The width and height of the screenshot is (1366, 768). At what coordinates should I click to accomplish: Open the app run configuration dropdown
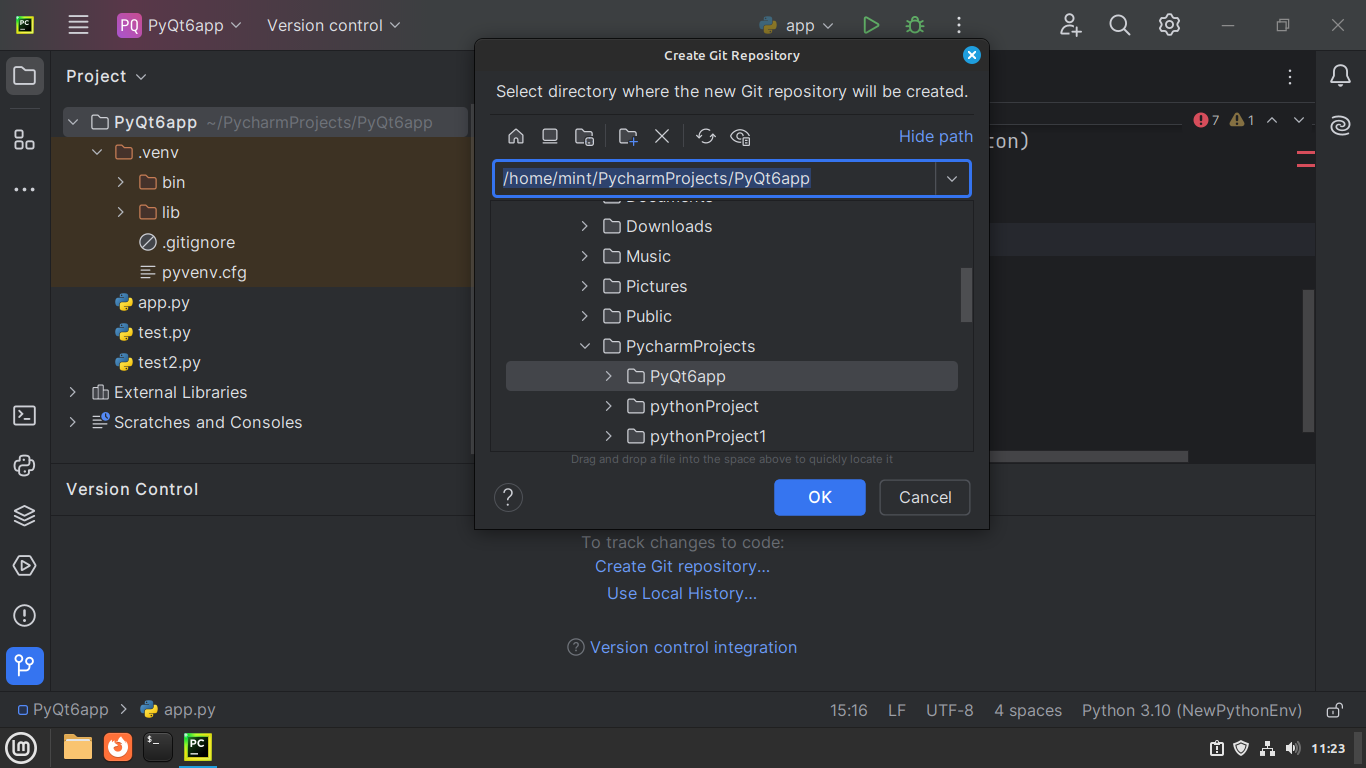pos(798,25)
